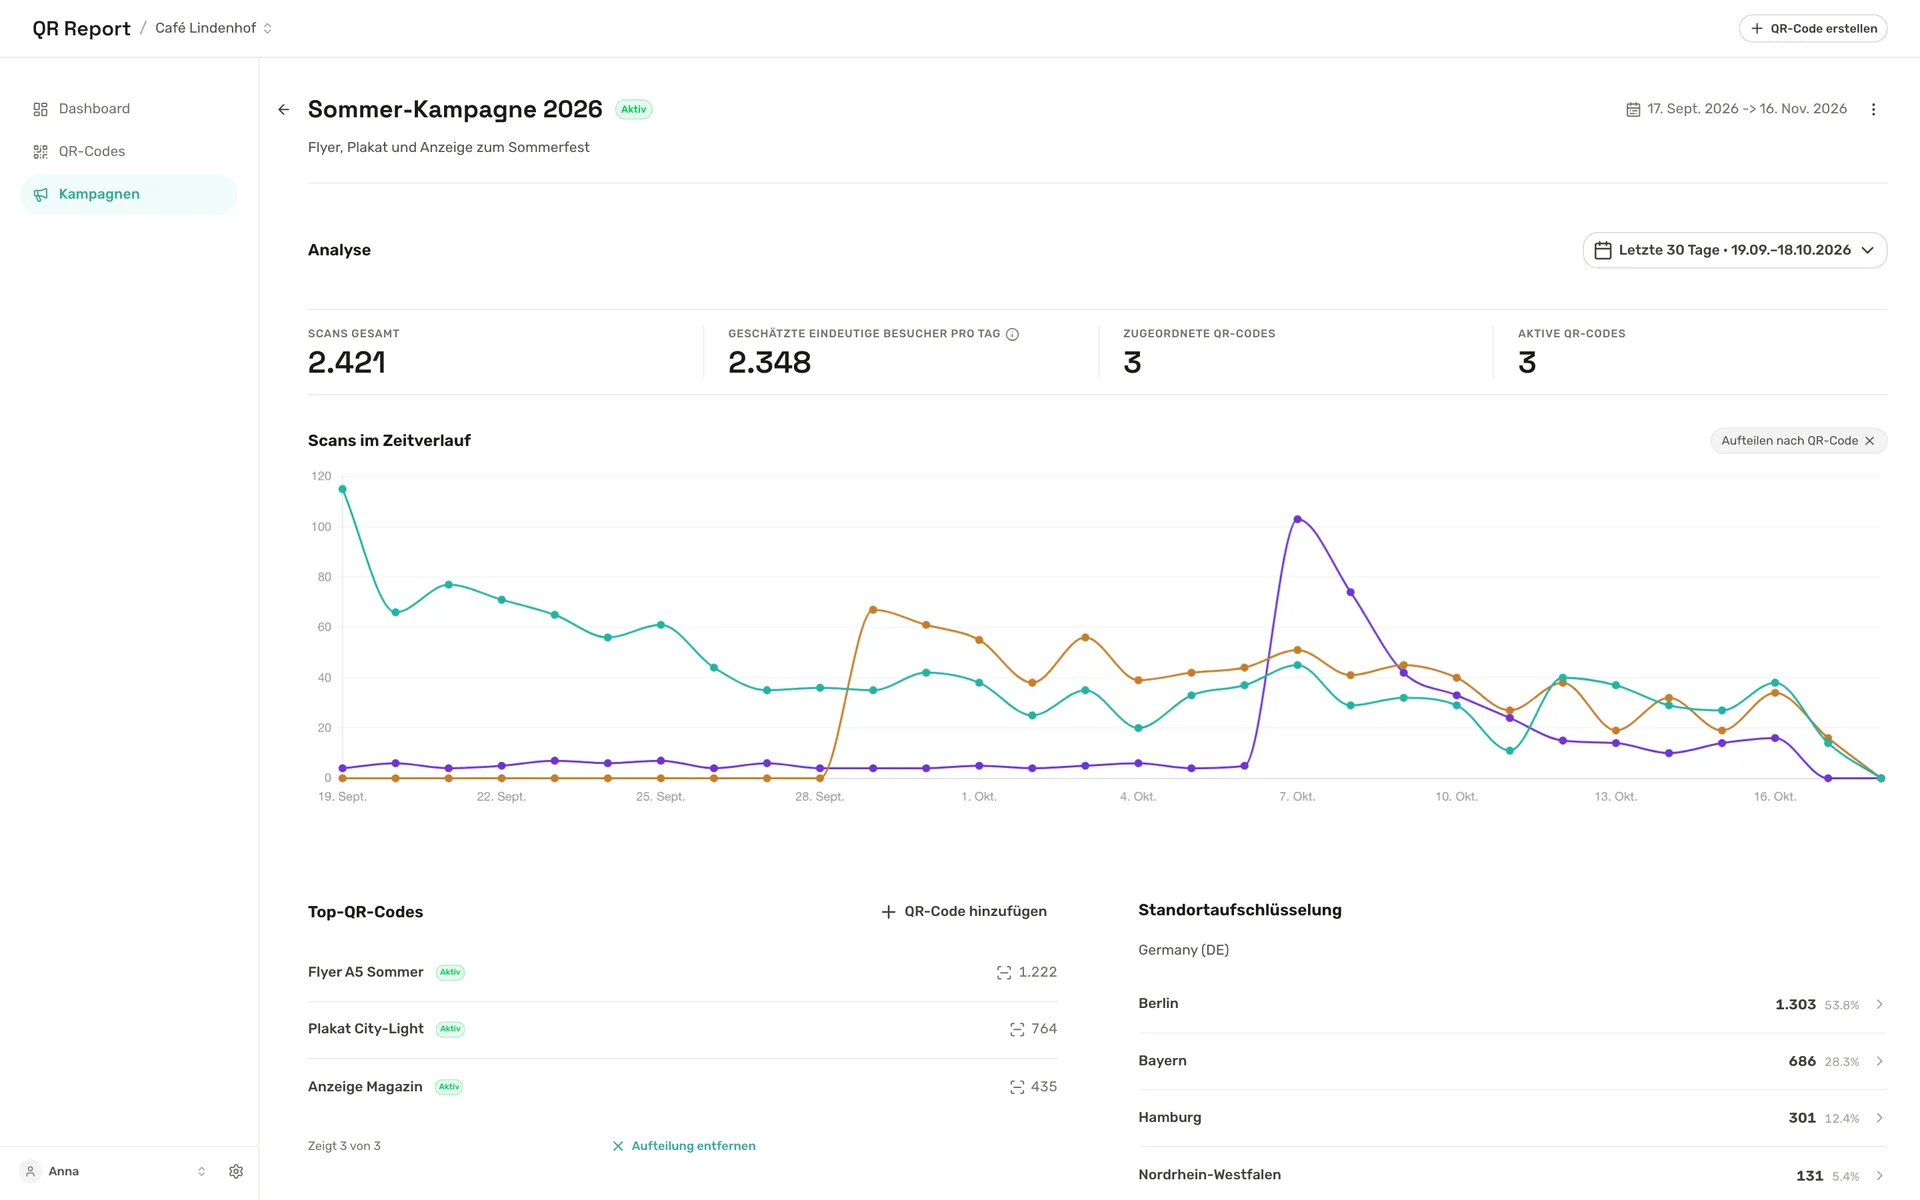The width and height of the screenshot is (1920, 1200).
Task: Open the Café Lindenhof workspace switcher
Action: (213, 28)
